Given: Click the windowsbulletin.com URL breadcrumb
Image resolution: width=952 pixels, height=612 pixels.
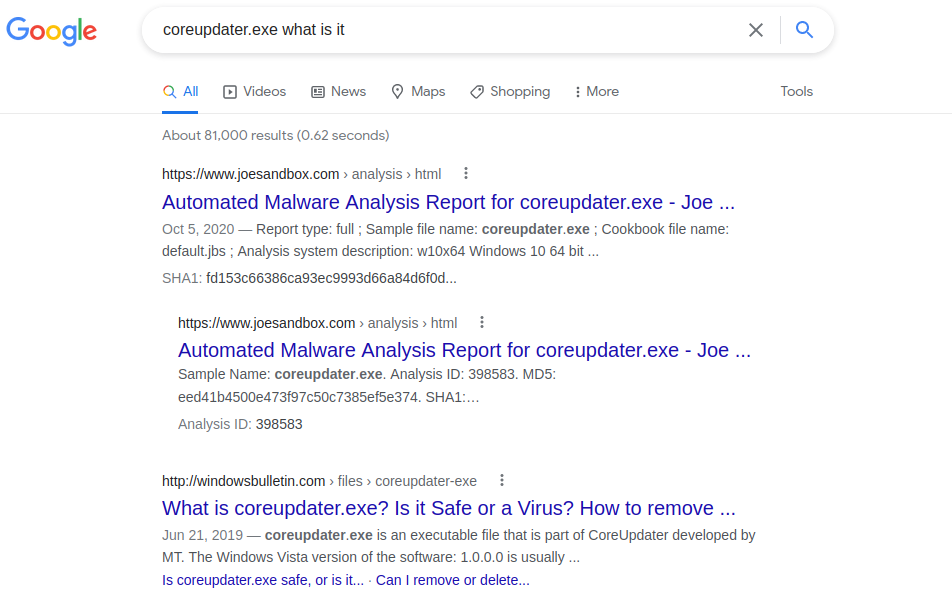Looking at the screenshot, I should pos(319,481).
